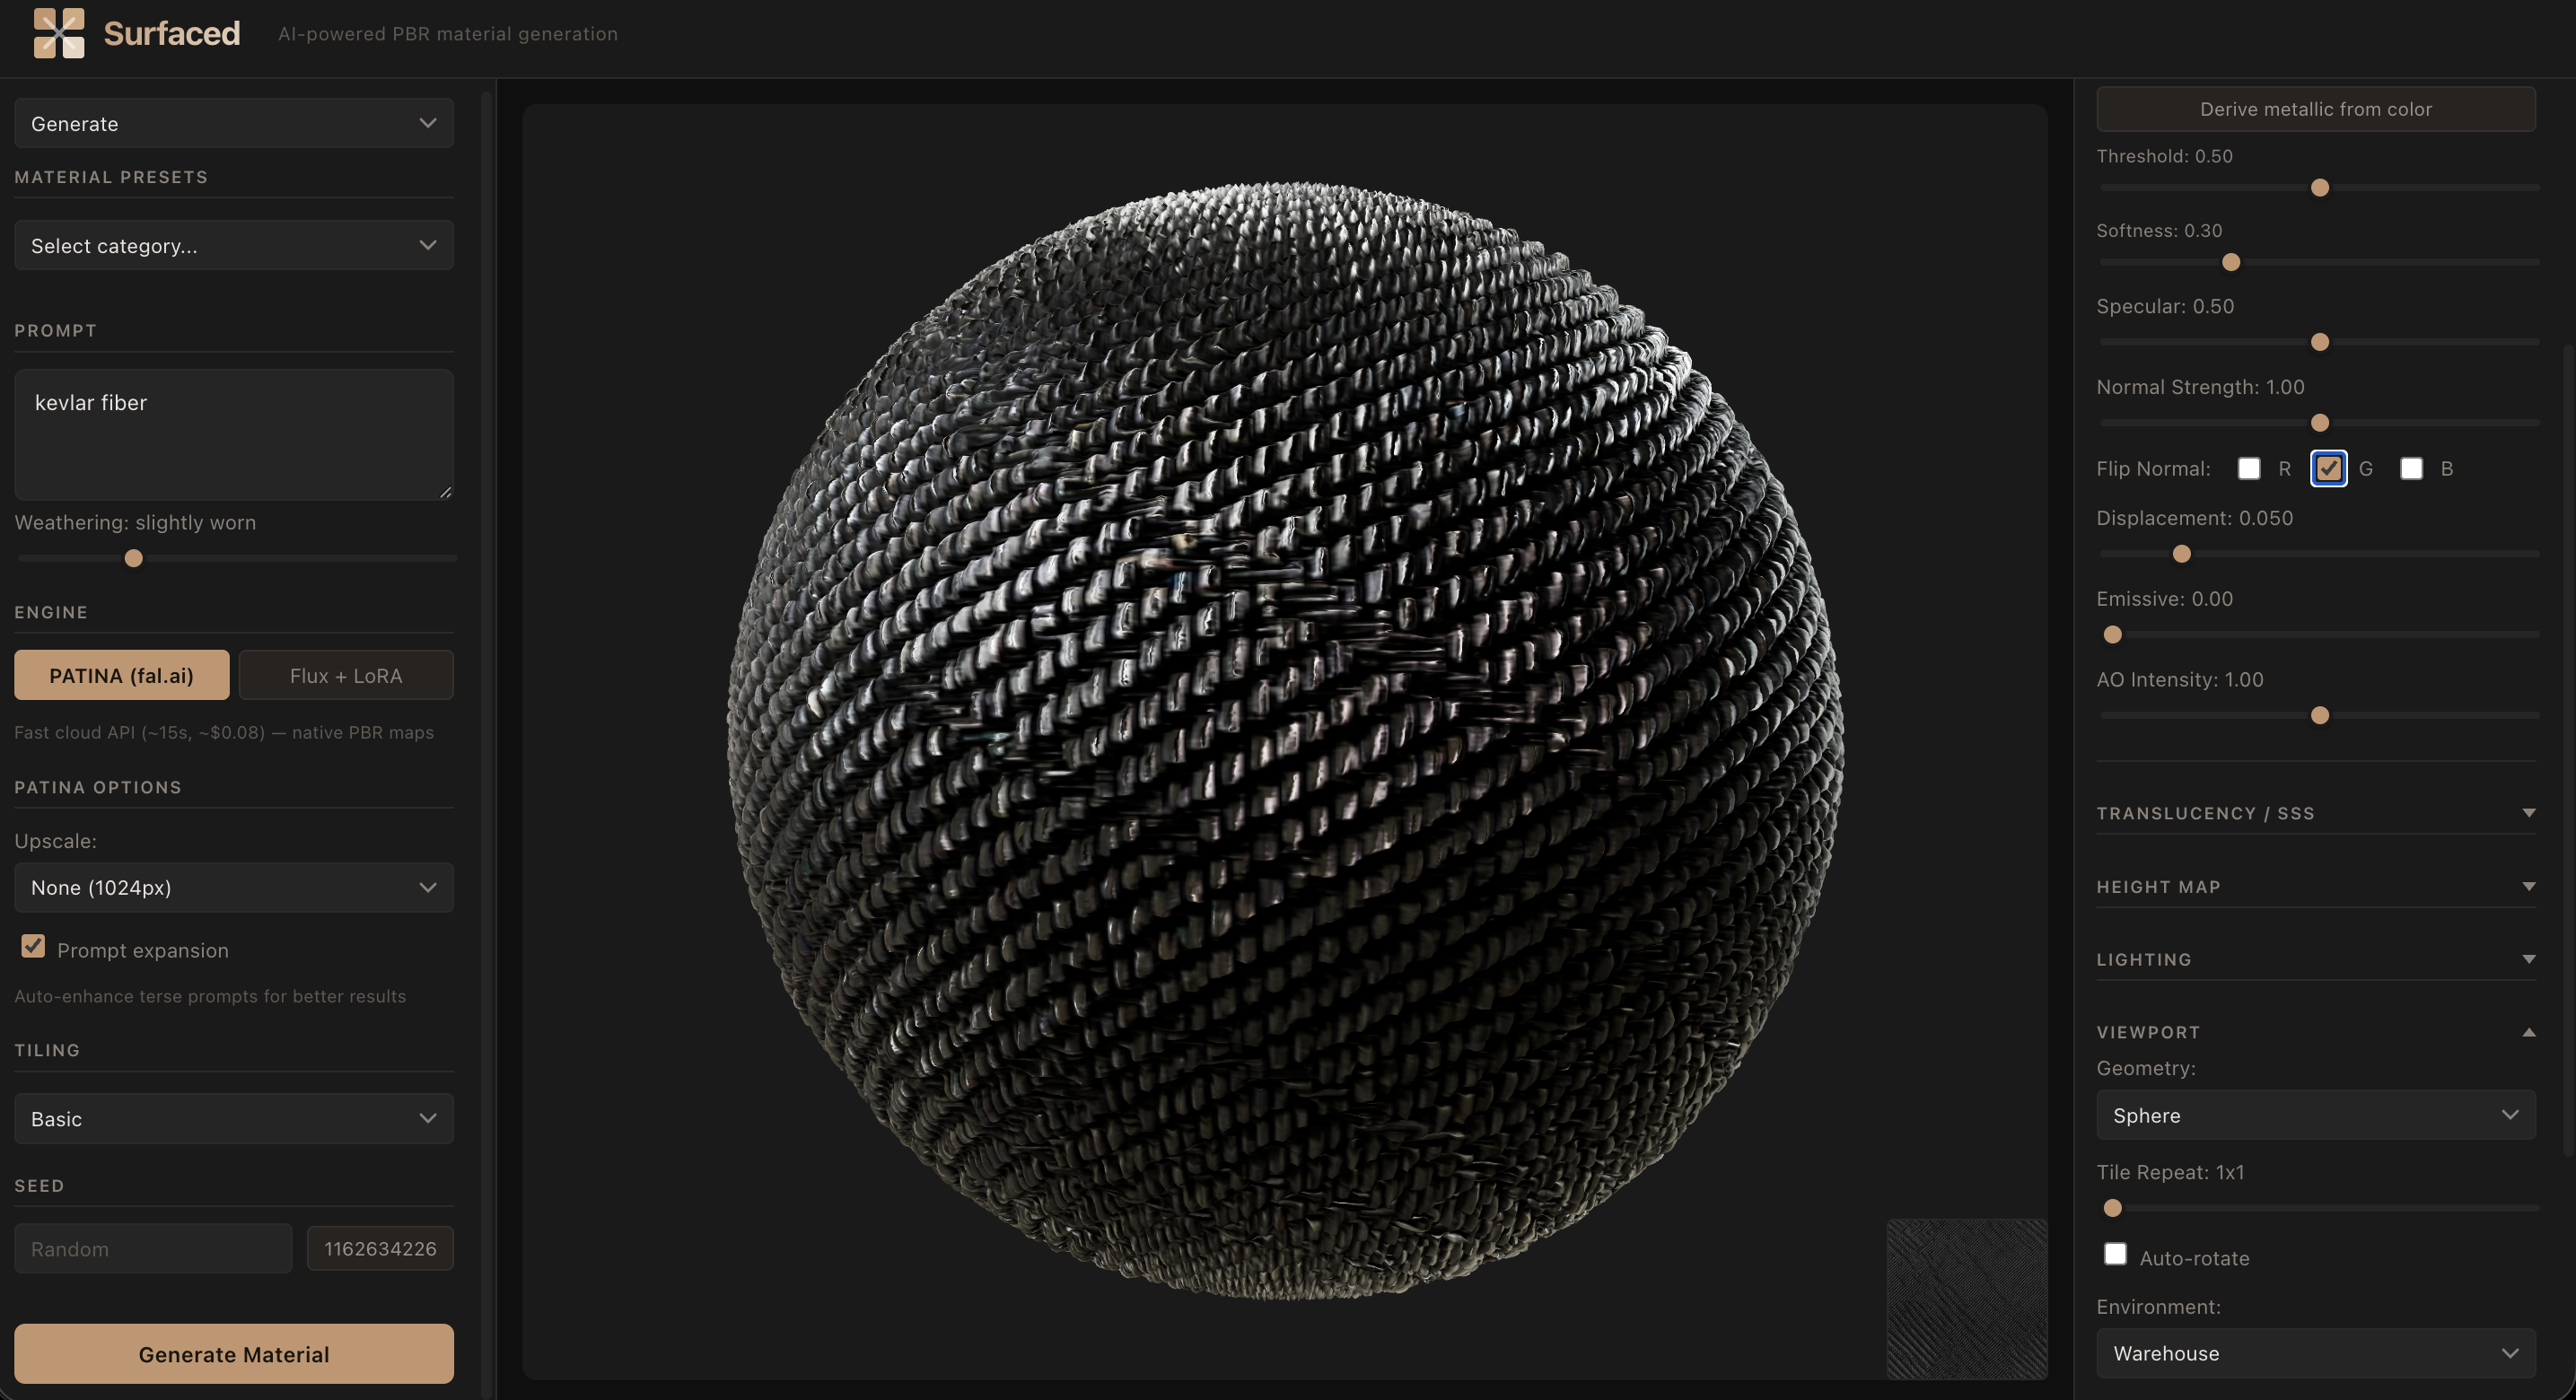Click Derive metallic from color button
This screenshot has width=2576, height=1400.
[x=2315, y=109]
